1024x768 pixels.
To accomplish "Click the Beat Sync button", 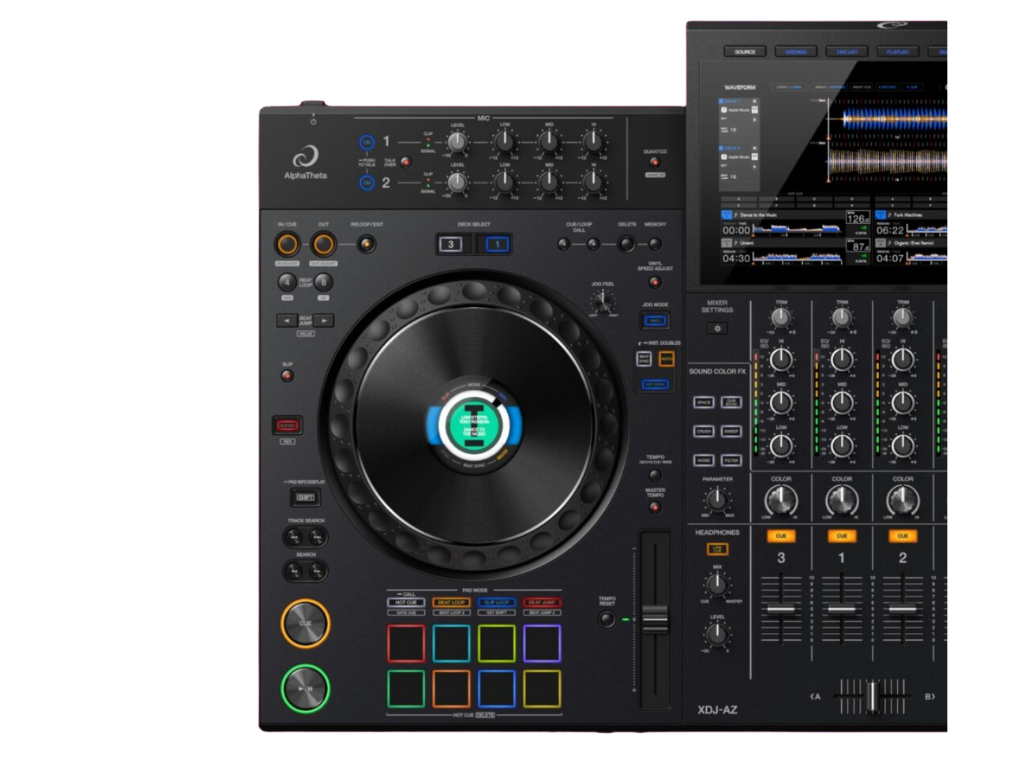I will [x=644, y=359].
